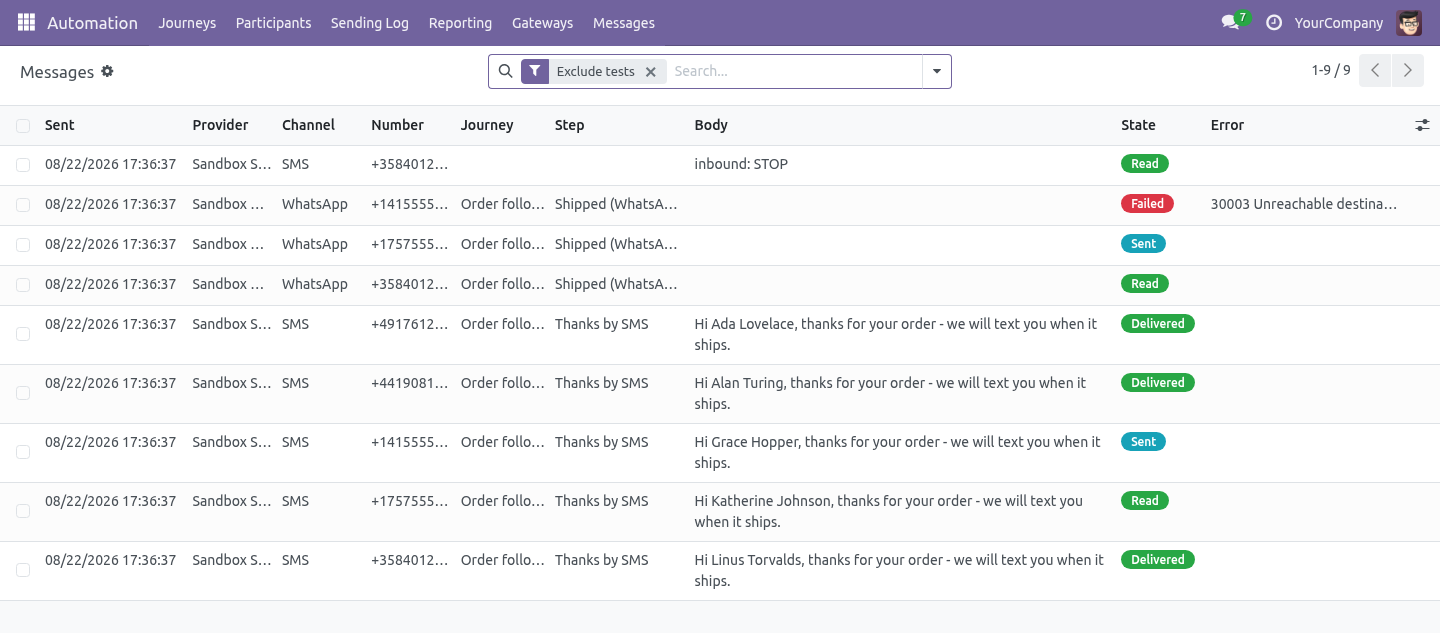Open the Journeys menu
The width and height of the screenshot is (1440, 633).
[187, 22]
